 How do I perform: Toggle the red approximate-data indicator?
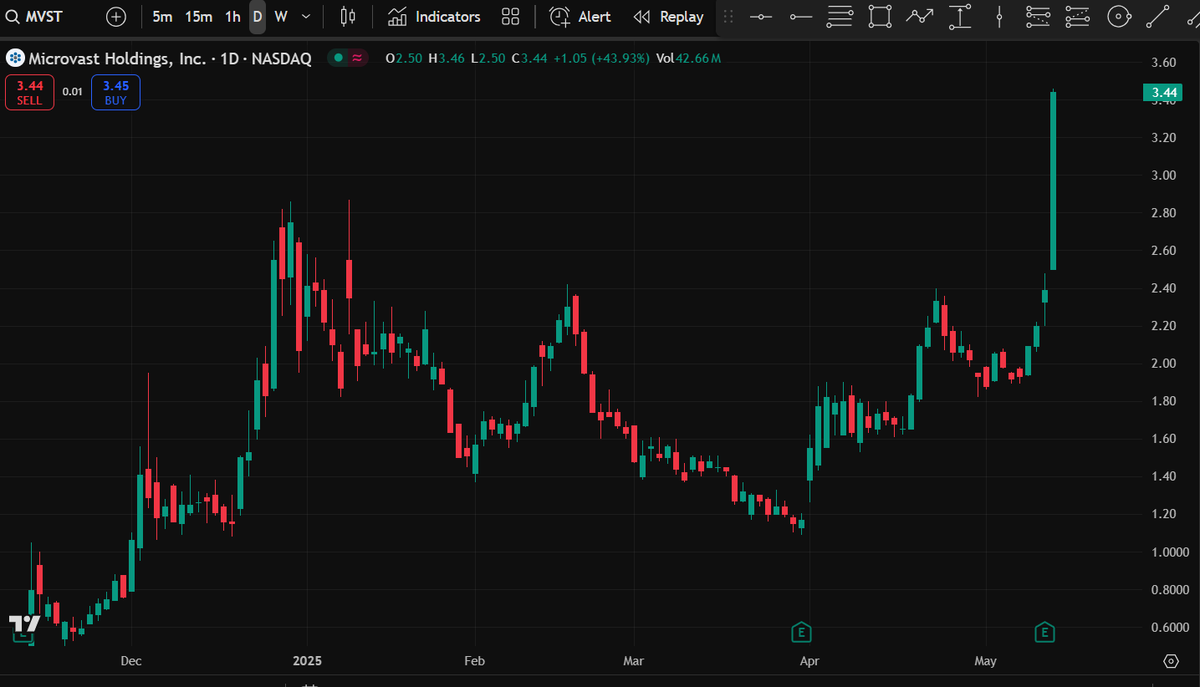(x=356, y=58)
